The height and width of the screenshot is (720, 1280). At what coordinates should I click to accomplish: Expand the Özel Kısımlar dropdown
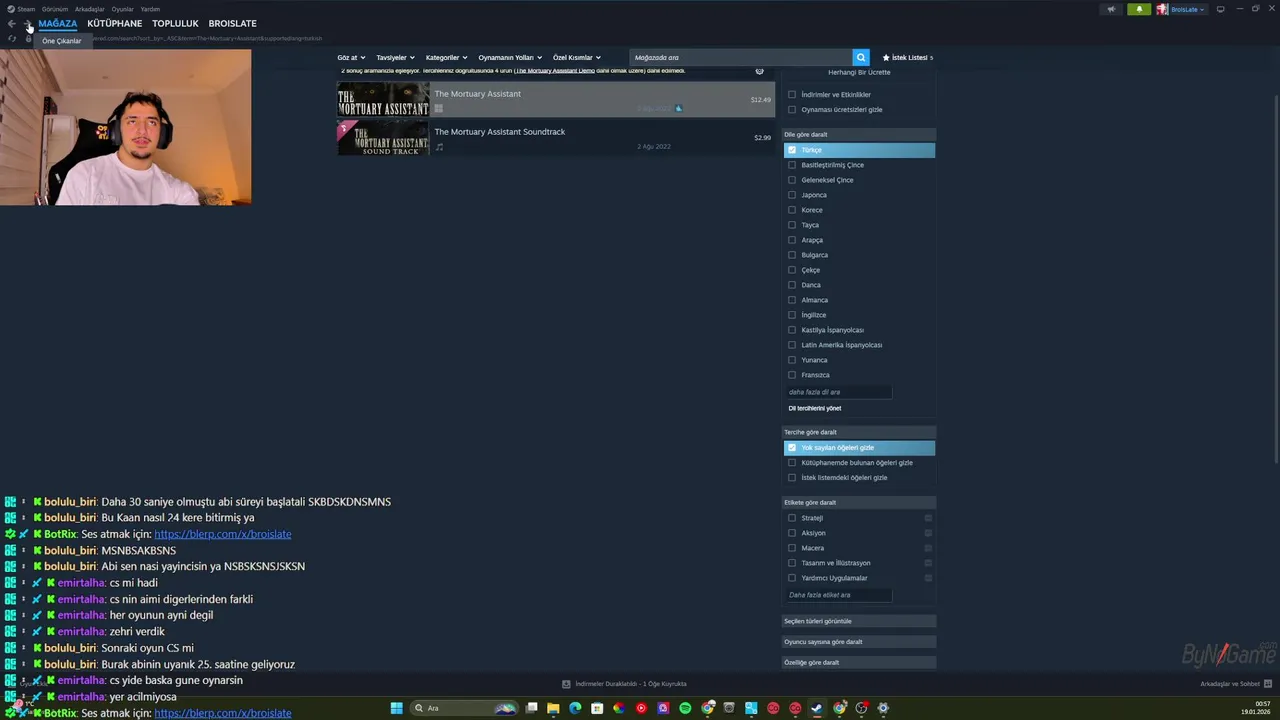(x=577, y=58)
